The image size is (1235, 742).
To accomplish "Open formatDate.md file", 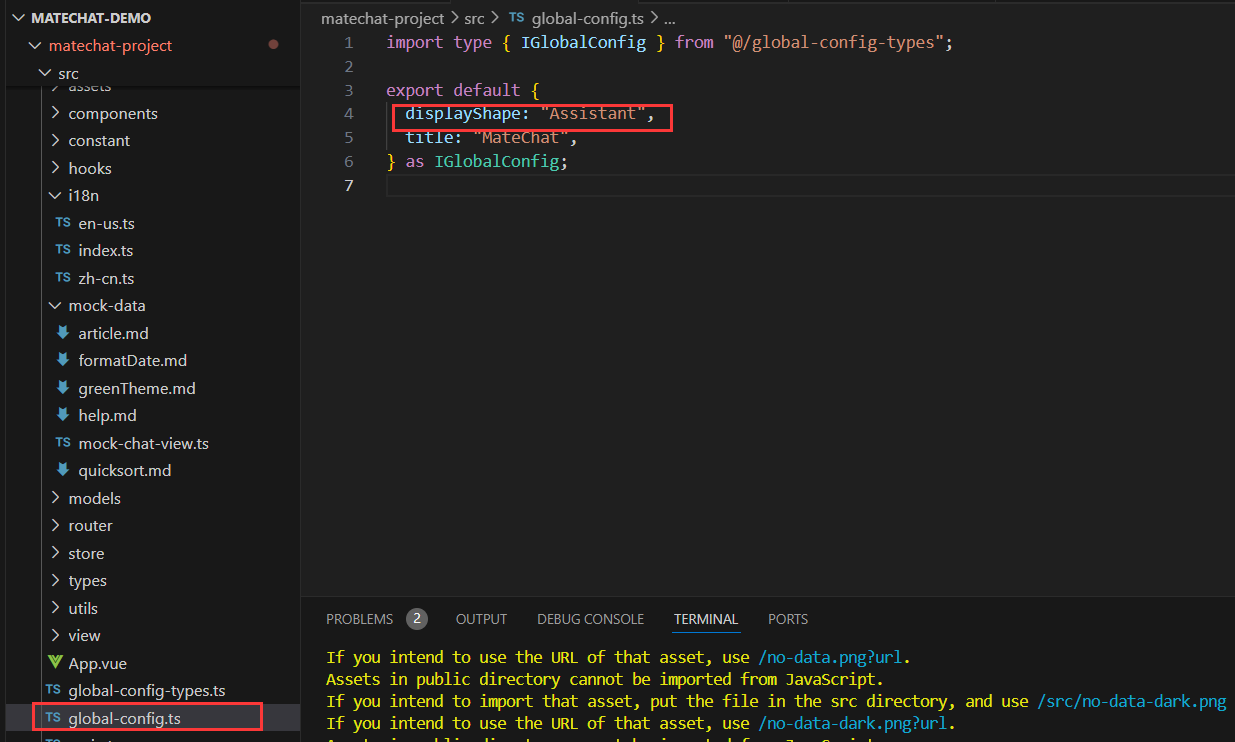I will 132,360.
